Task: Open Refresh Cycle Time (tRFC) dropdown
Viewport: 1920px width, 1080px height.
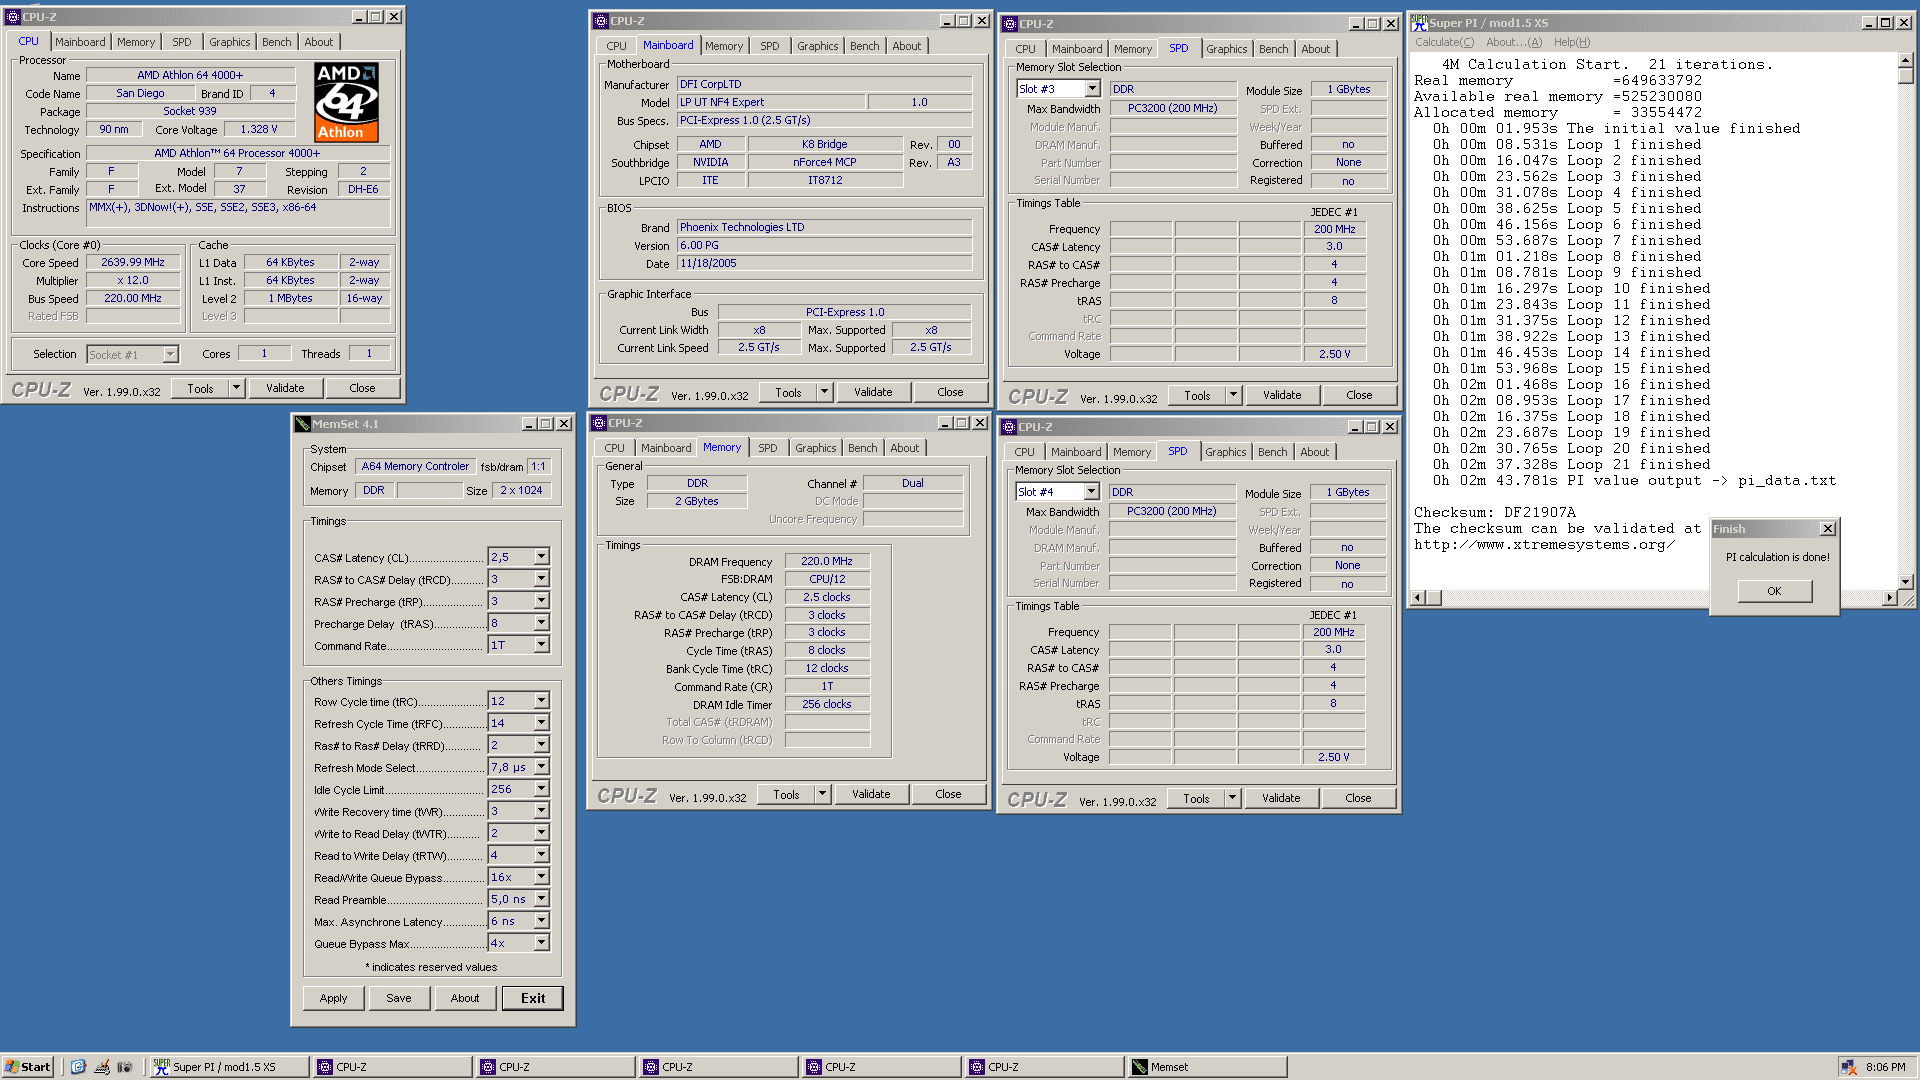Action: point(541,723)
